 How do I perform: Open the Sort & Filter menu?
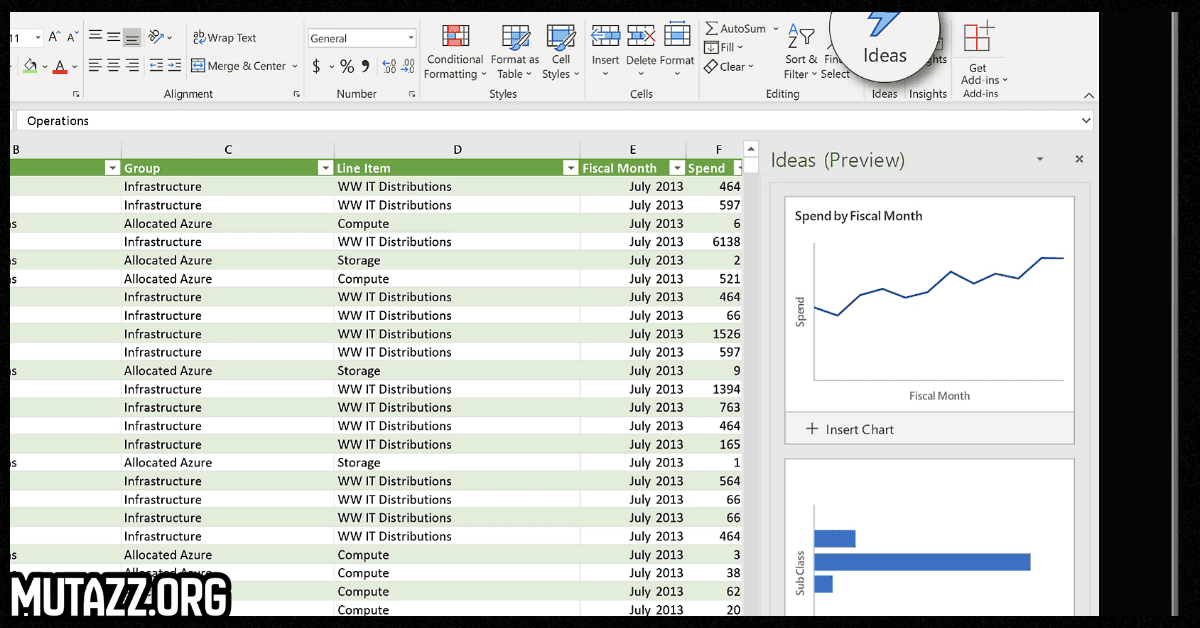[x=801, y=52]
